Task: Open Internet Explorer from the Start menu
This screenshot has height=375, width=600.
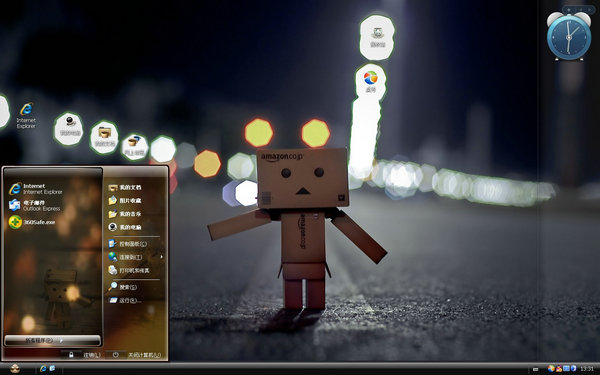Action: click(x=36, y=189)
